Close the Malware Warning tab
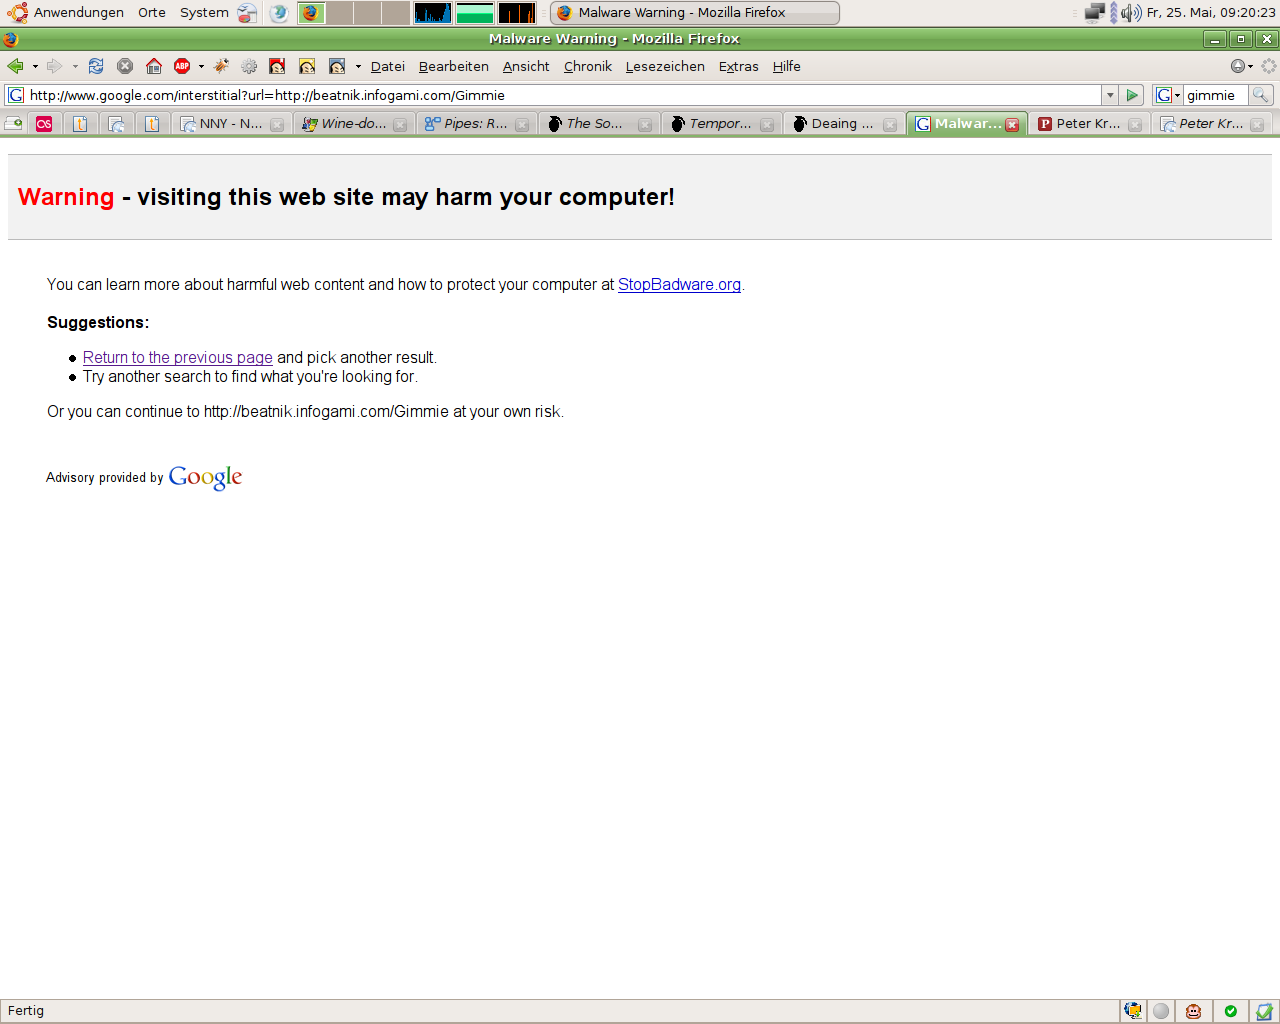 [x=1012, y=125]
